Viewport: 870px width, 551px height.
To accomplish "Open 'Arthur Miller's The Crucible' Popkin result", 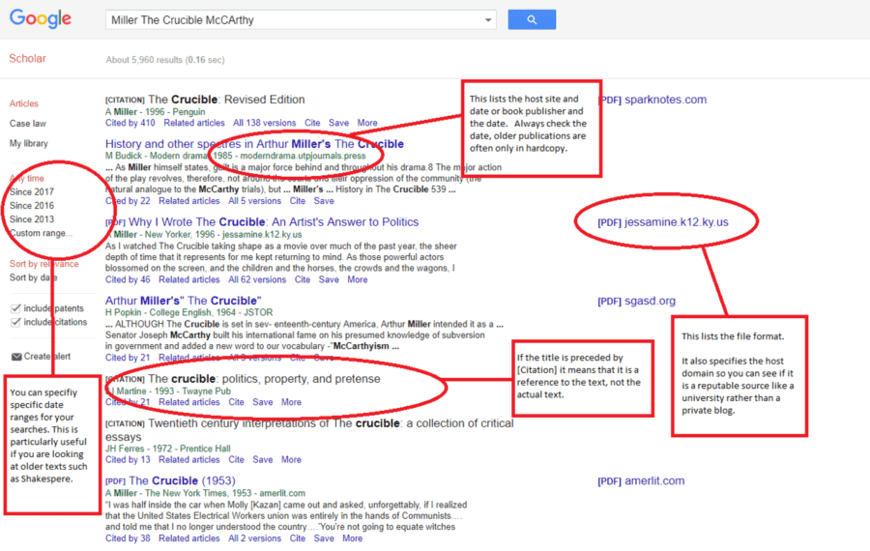I will 183,301.
